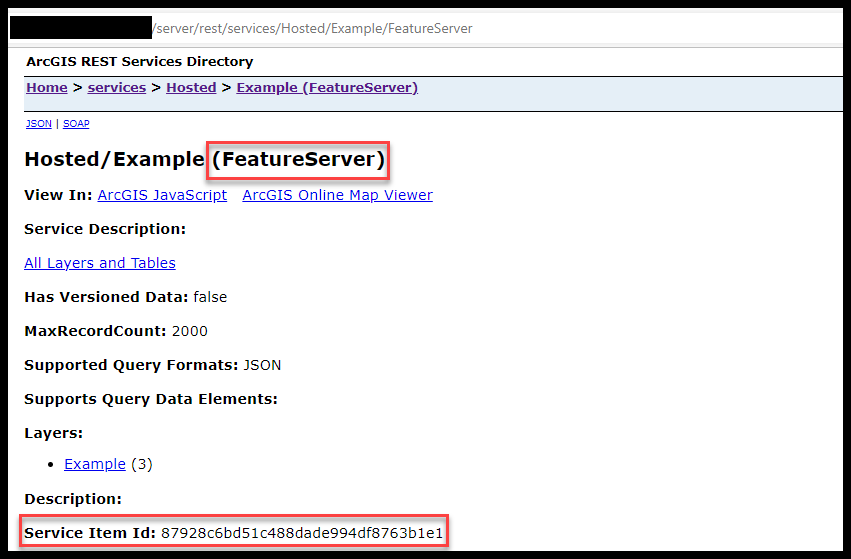The width and height of the screenshot is (851, 559).
Task: Click the layer id (3) text
Action: coord(142,464)
